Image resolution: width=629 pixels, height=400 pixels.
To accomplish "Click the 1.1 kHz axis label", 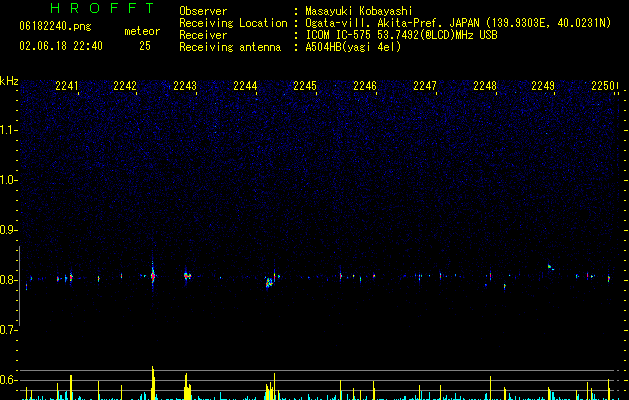I will coord(7,130).
